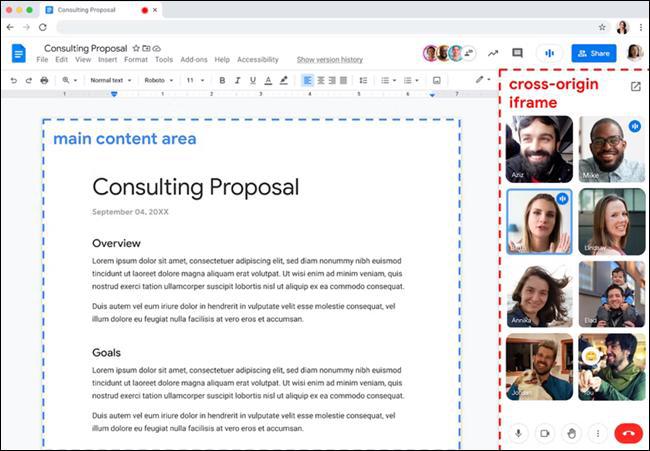Select Mike's video thumbnail
This screenshot has width=650, height=451.
pos(611,149)
